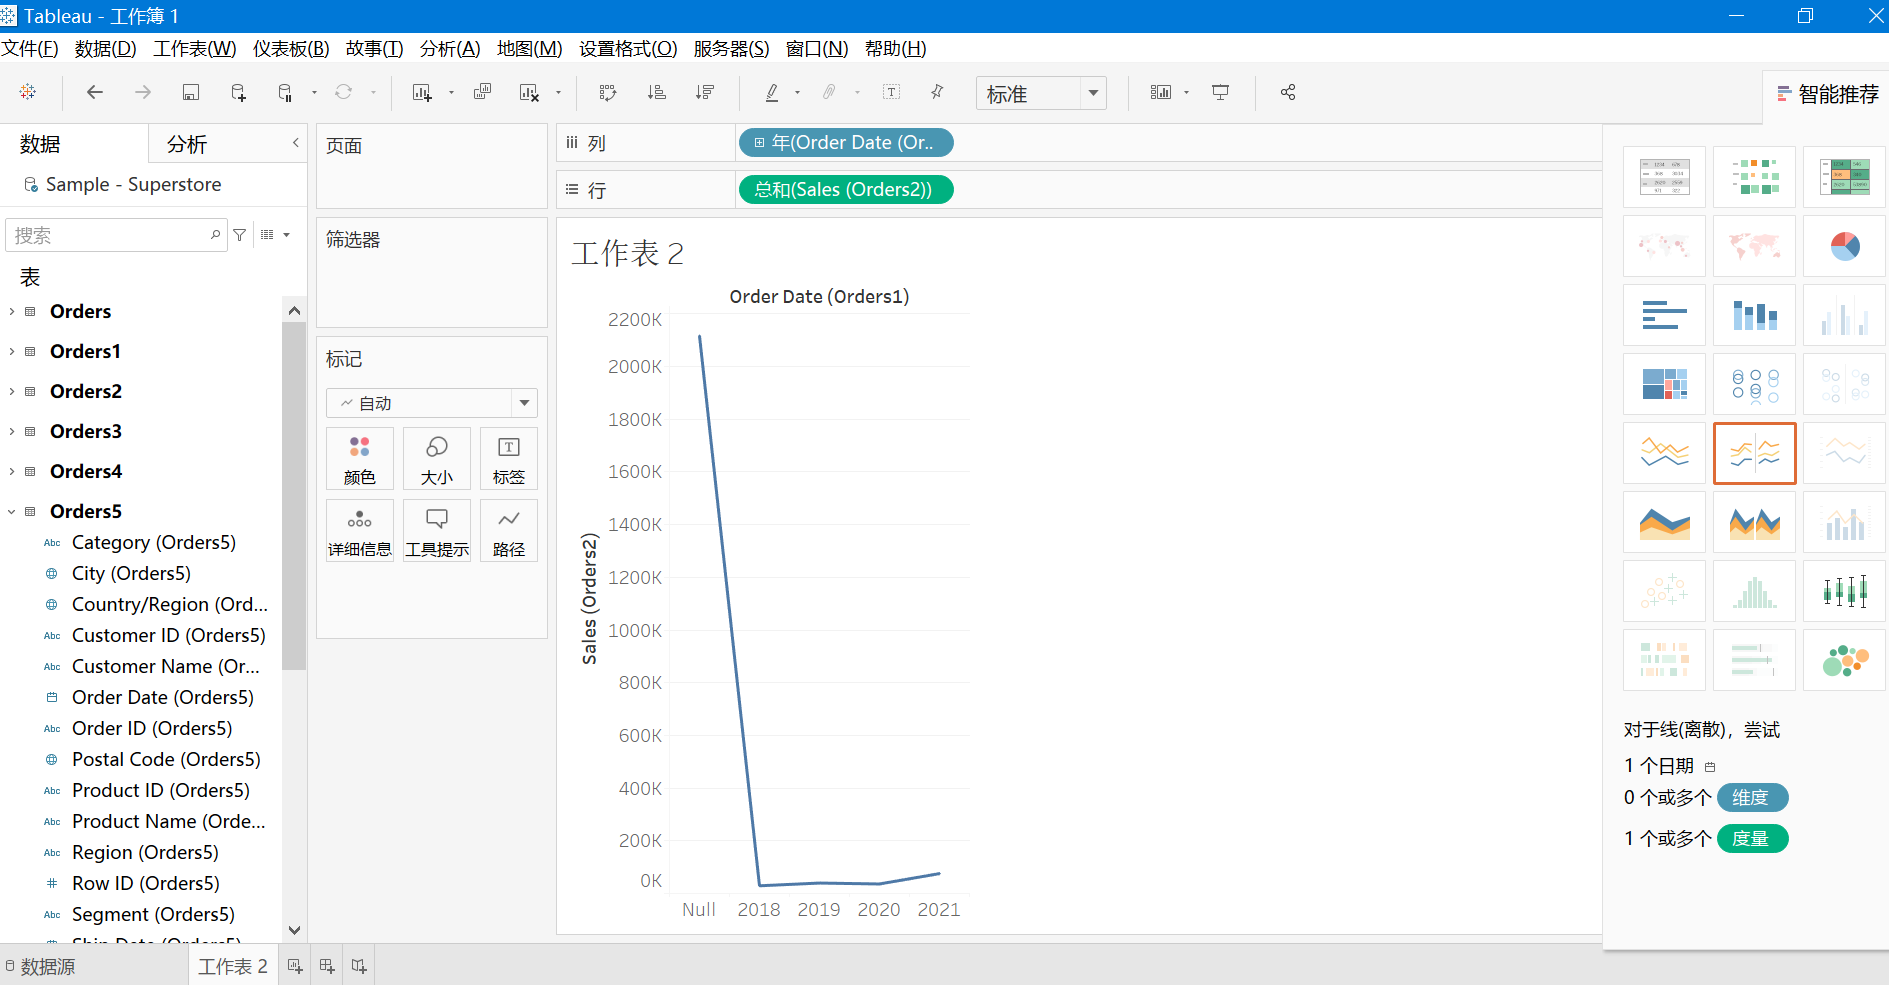The height and width of the screenshot is (985, 1889).
Task: Click new dashboard tab icon
Action: click(327, 966)
